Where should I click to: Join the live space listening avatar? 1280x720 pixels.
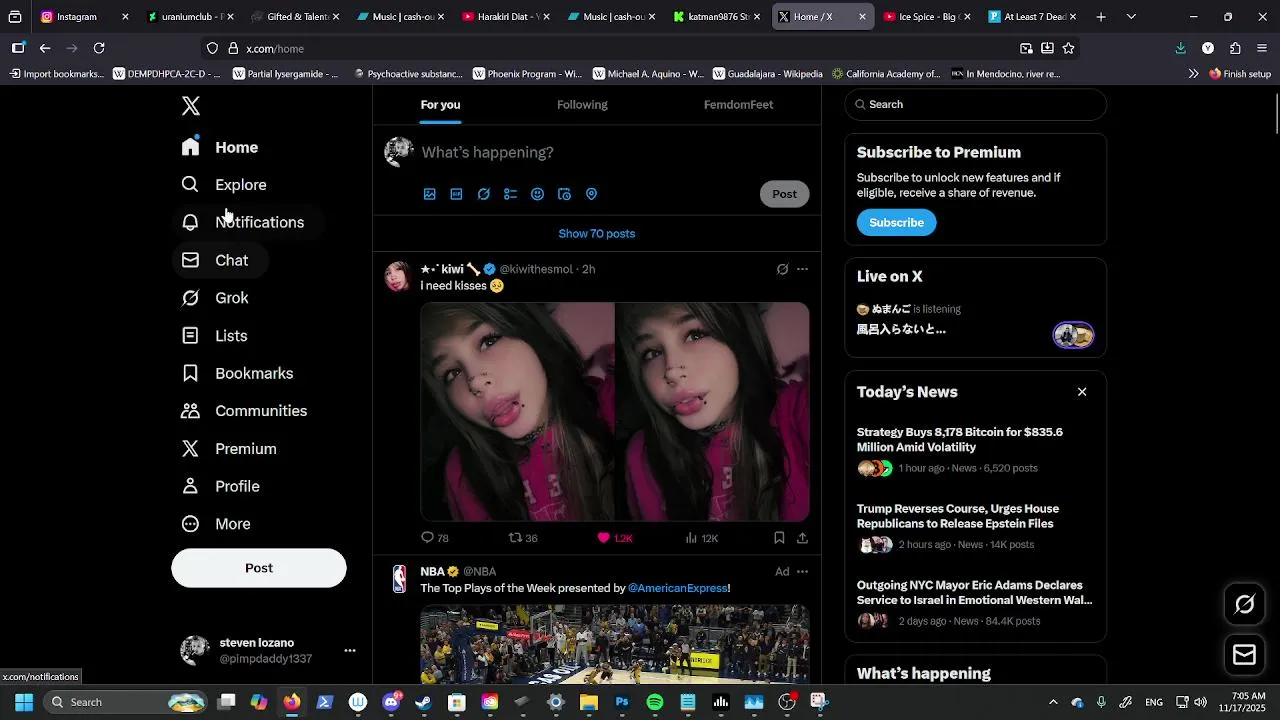pyautogui.click(x=1073, y=335)
